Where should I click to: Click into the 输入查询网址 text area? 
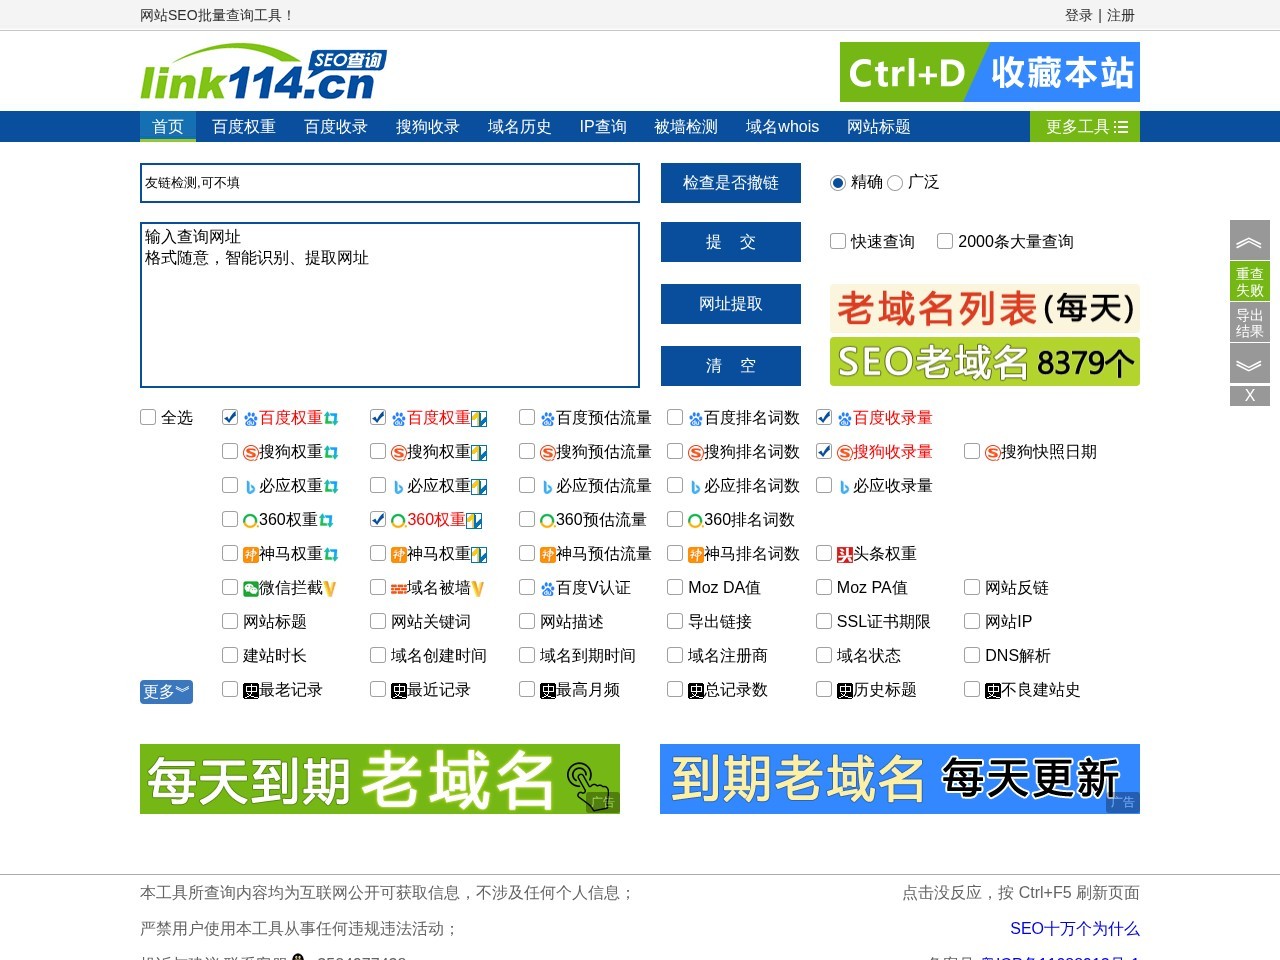[x=390, y=305]
